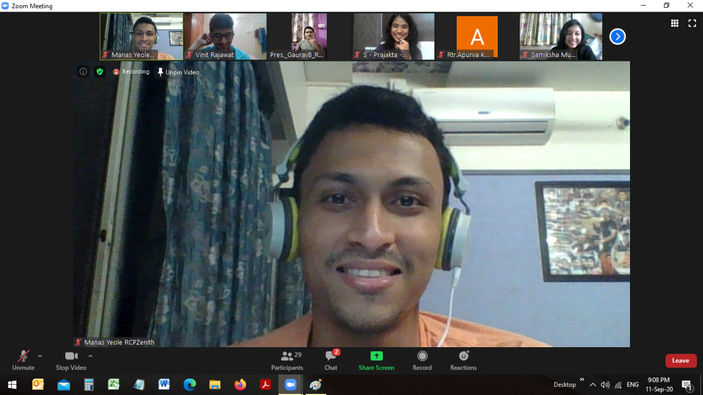Open the notepad-style taskbar app

click(139, 385)
